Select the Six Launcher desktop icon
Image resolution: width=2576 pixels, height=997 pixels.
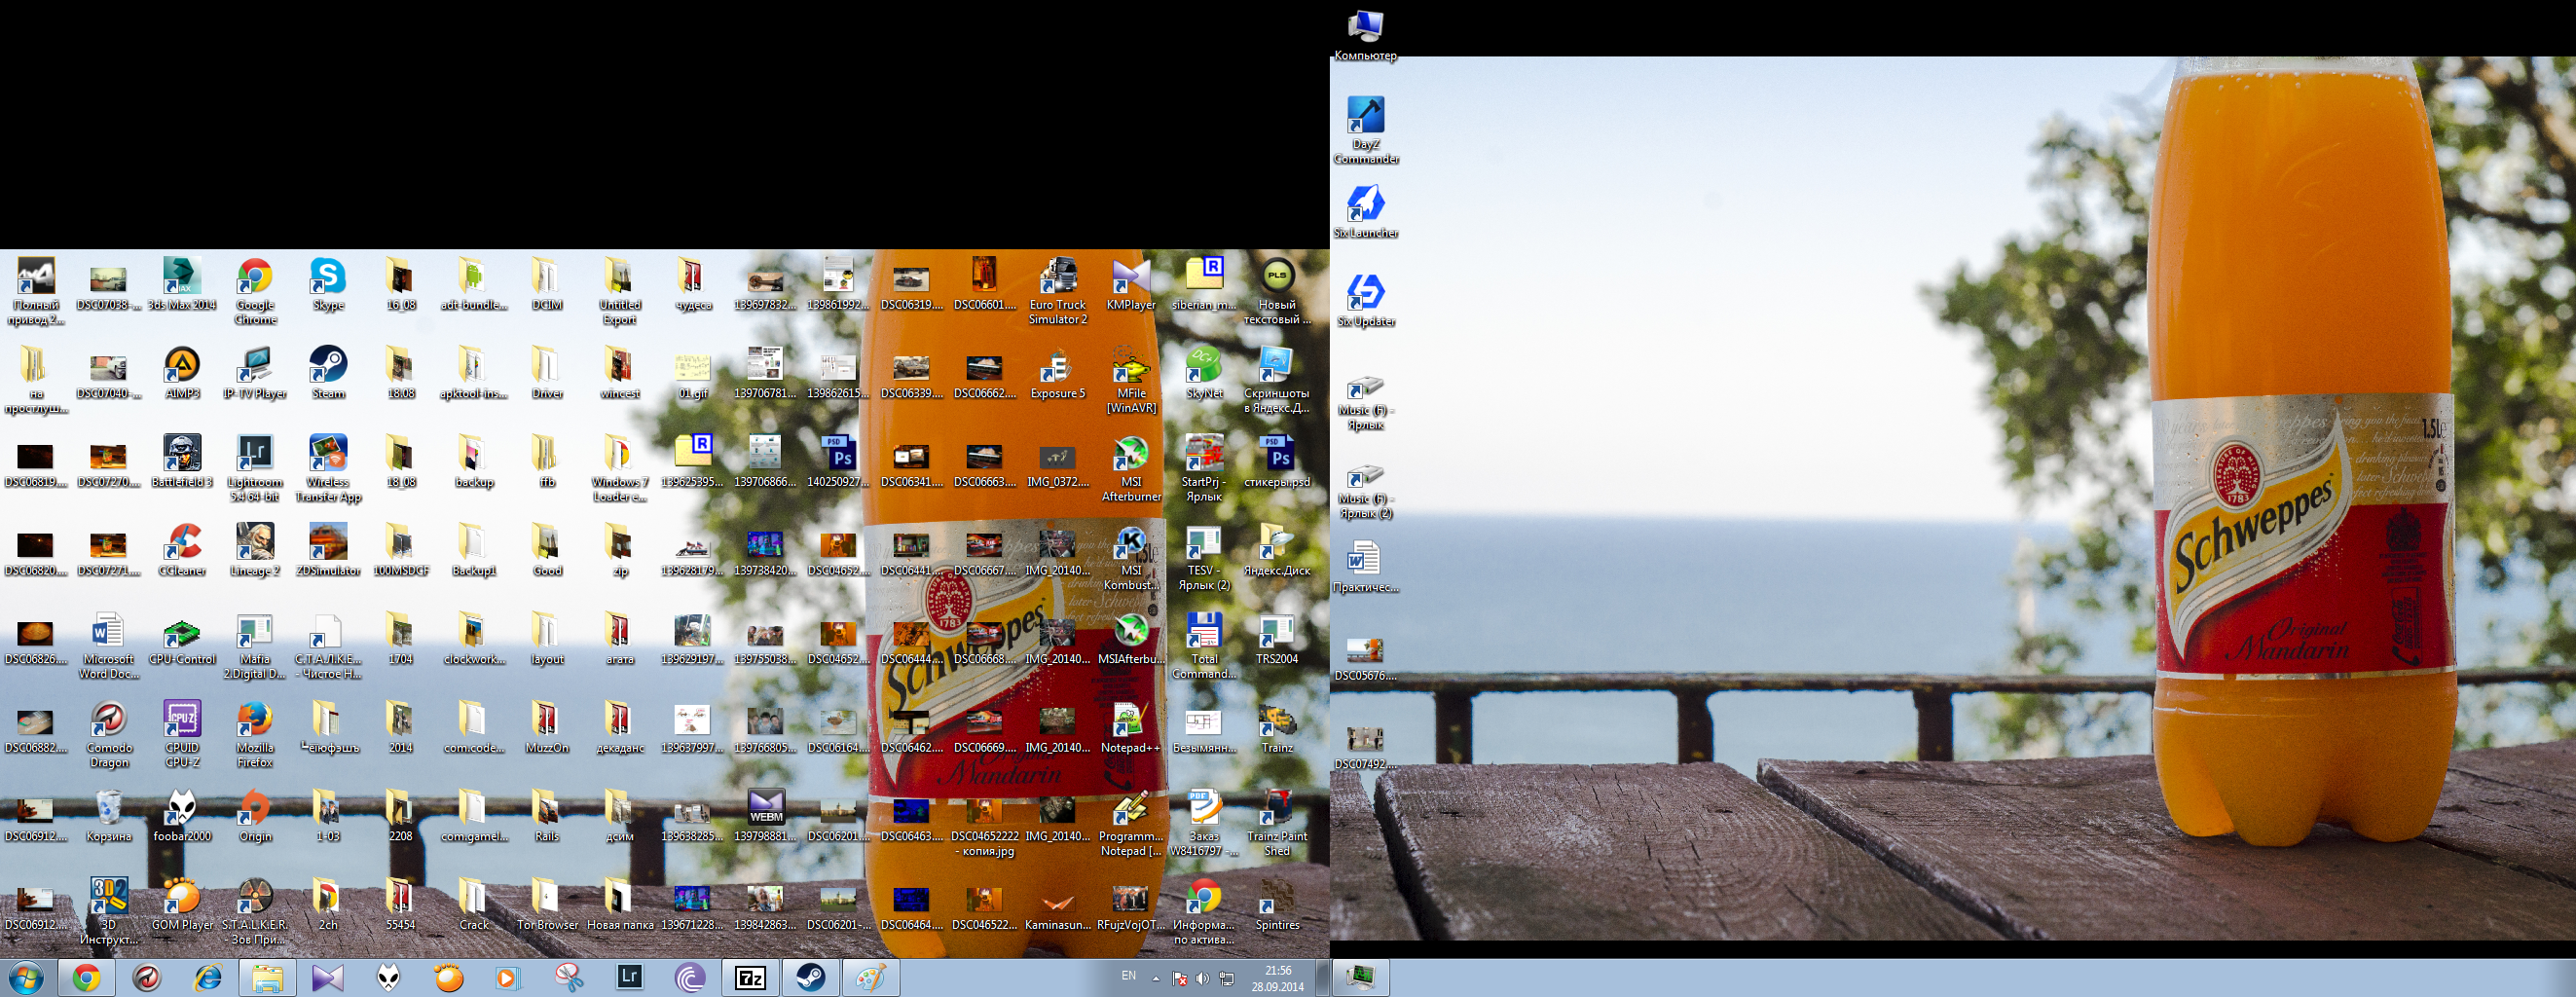1365,212
